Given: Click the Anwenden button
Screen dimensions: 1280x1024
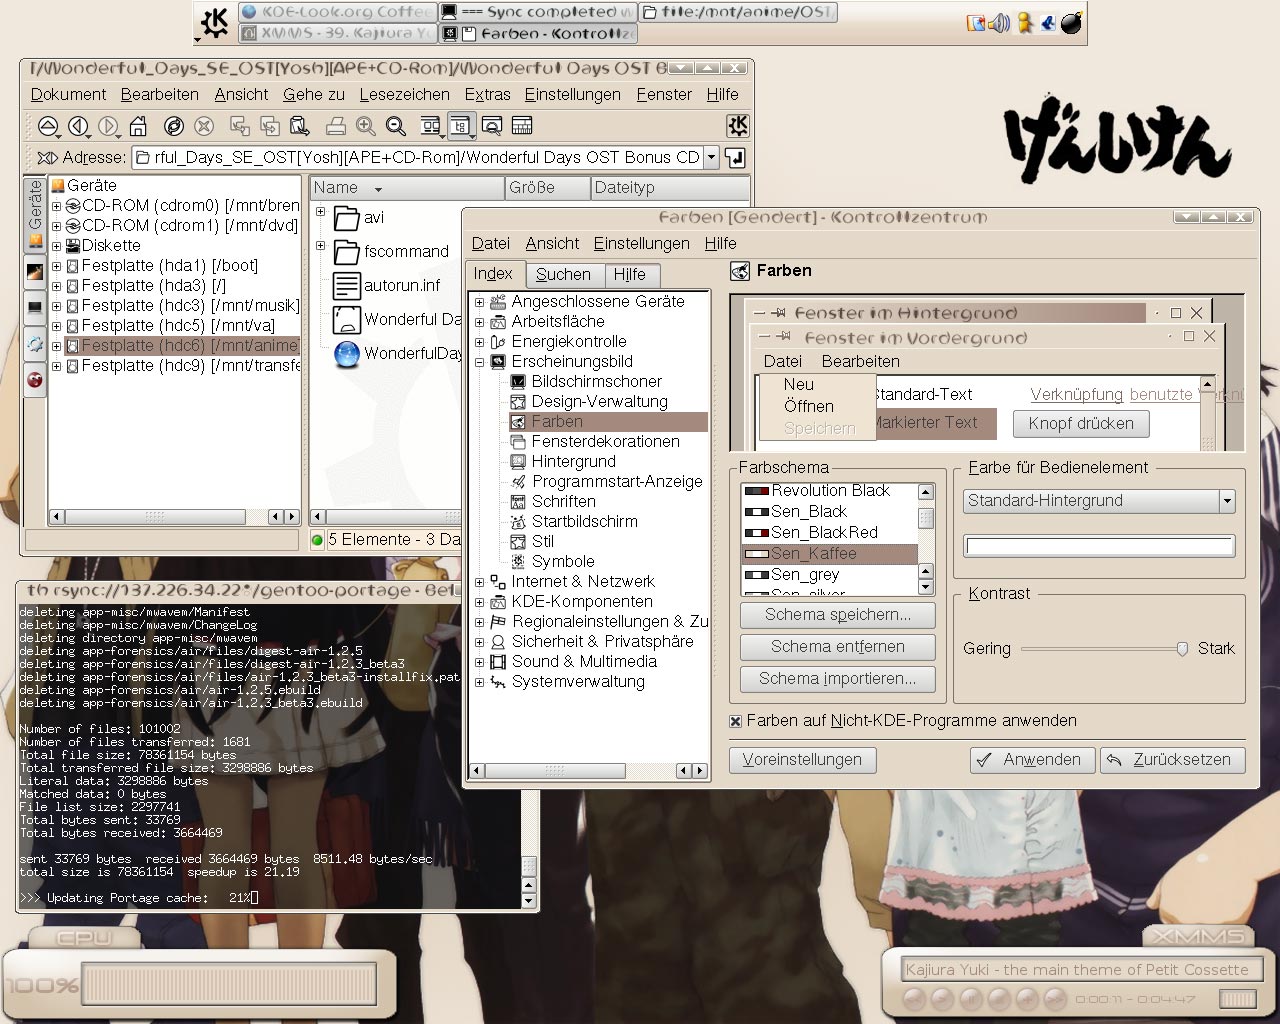Looking at the screenshot, I should tap(1032, 760).
